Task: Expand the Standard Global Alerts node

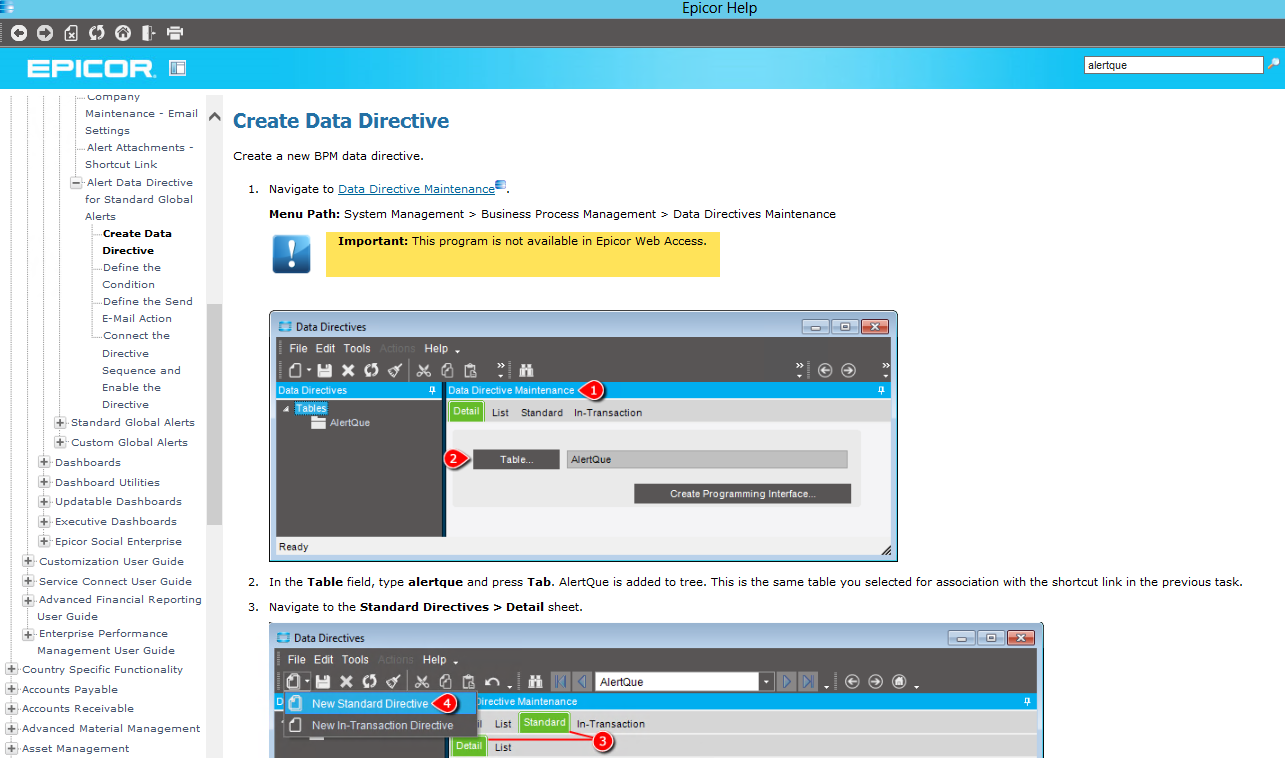Action: [x=60, y=423]
